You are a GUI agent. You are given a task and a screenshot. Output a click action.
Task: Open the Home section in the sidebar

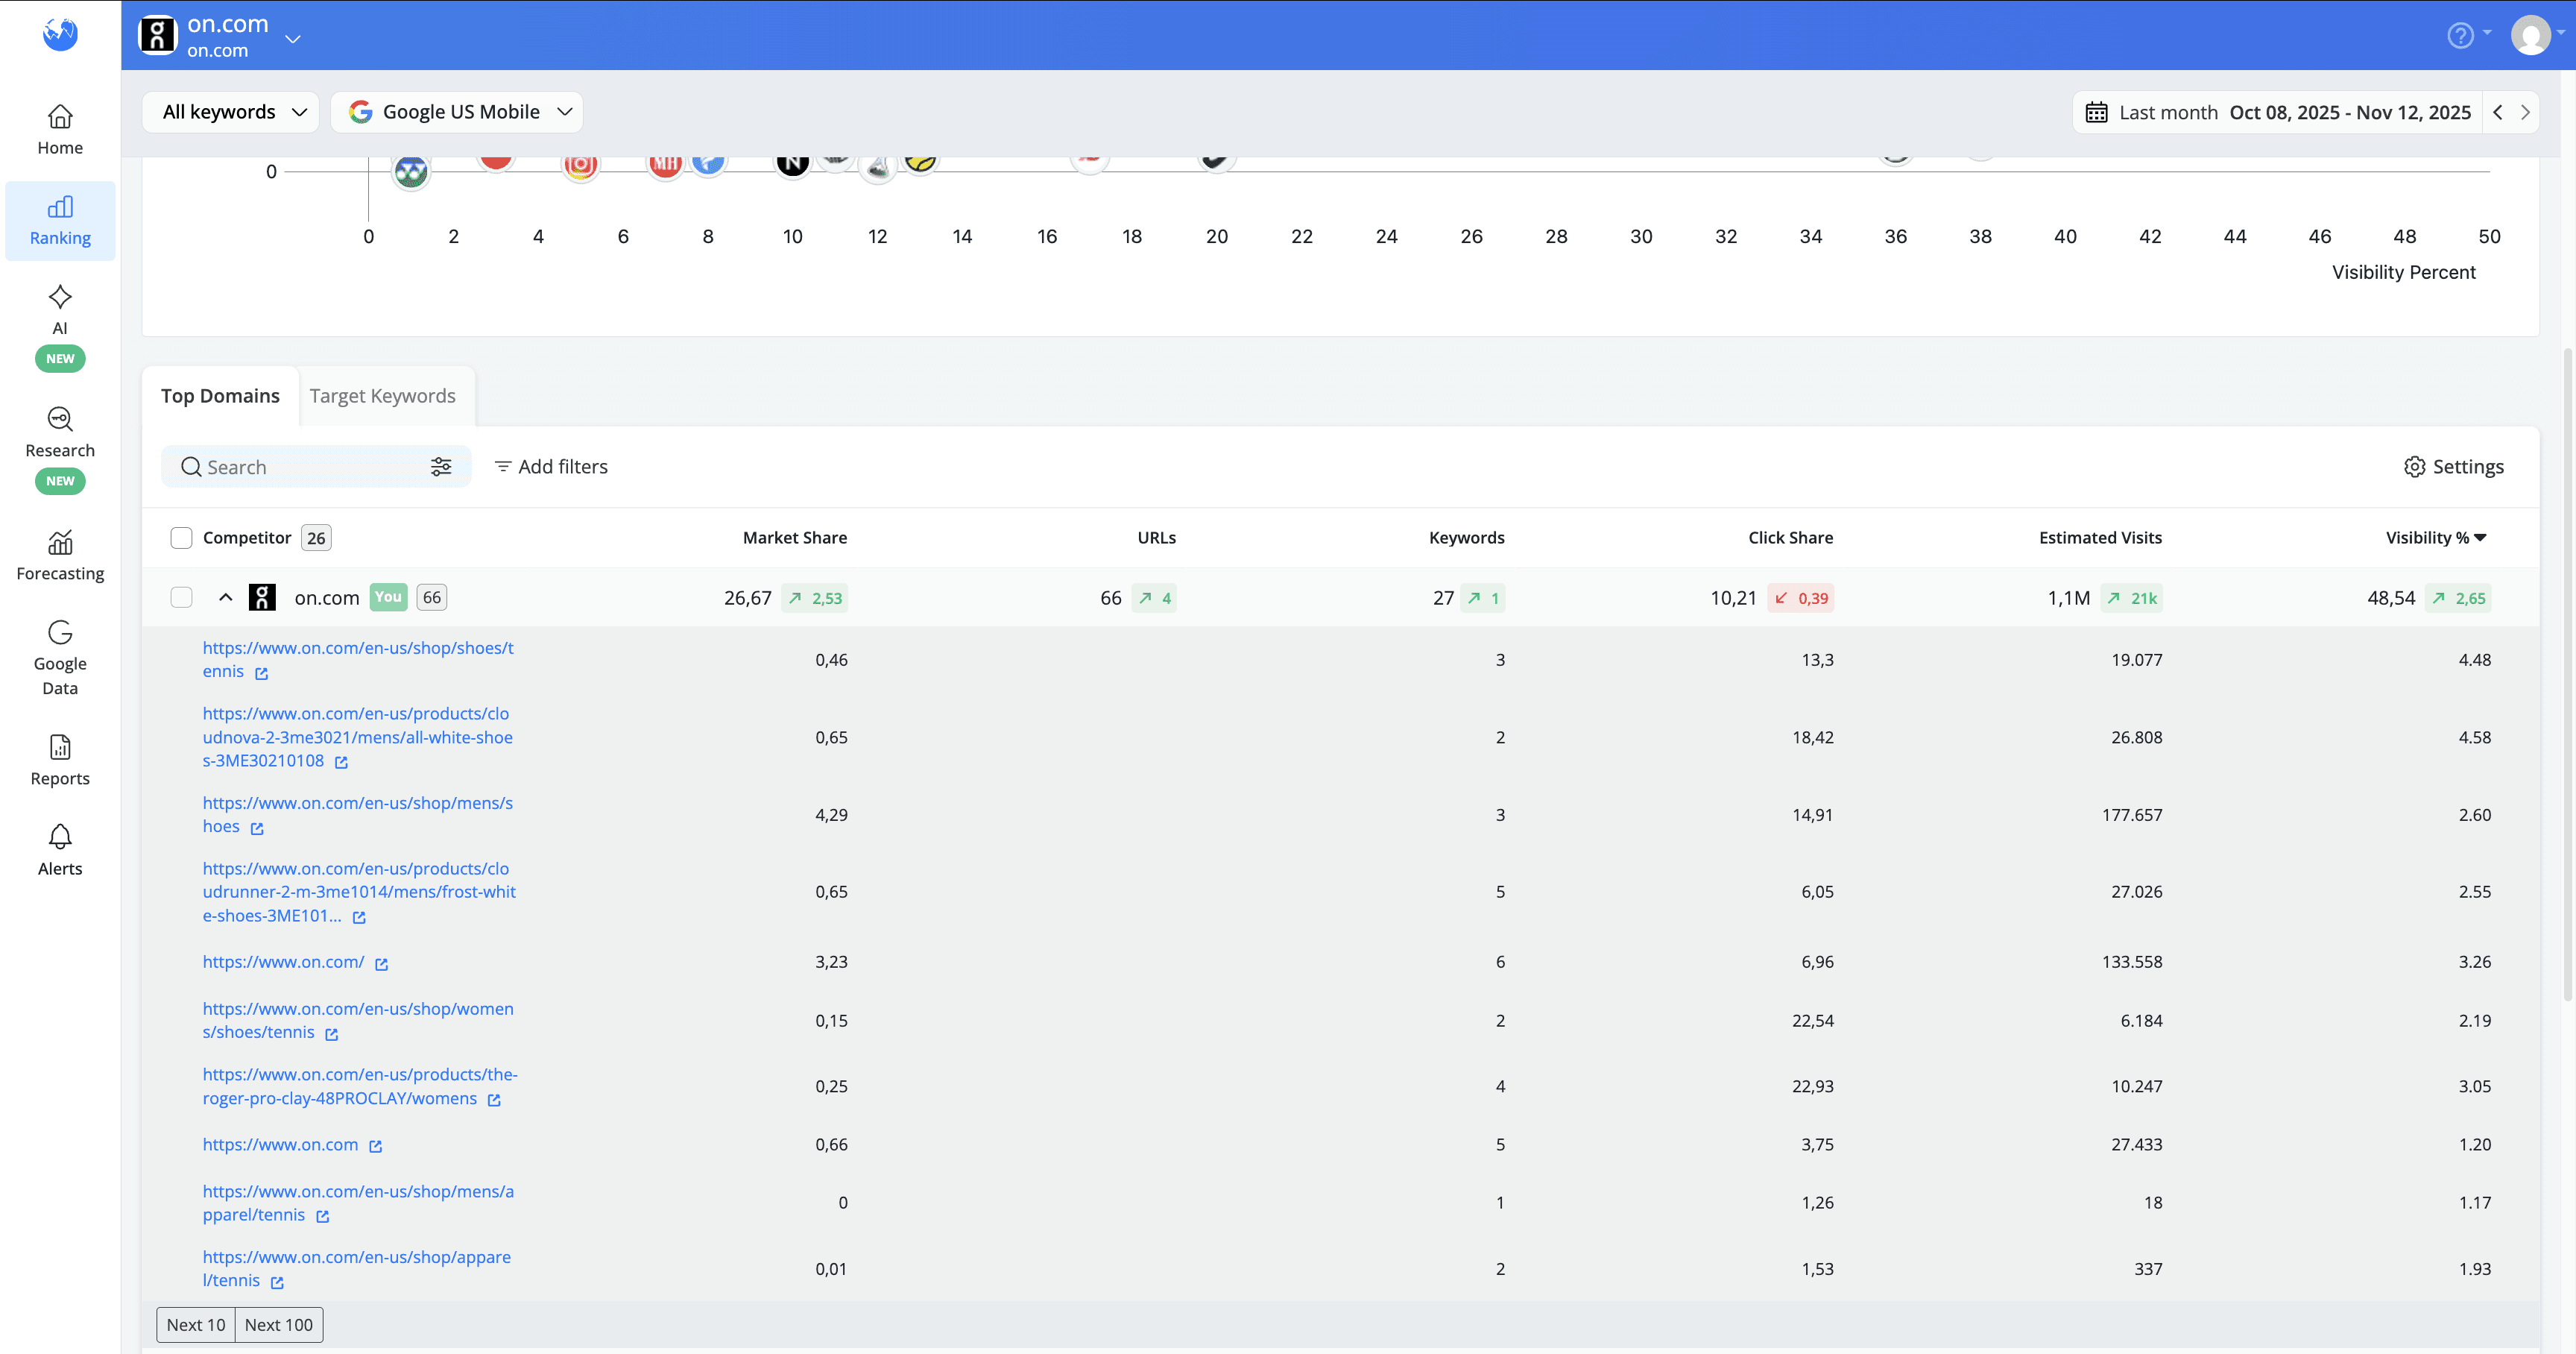(x=60, y=130)
